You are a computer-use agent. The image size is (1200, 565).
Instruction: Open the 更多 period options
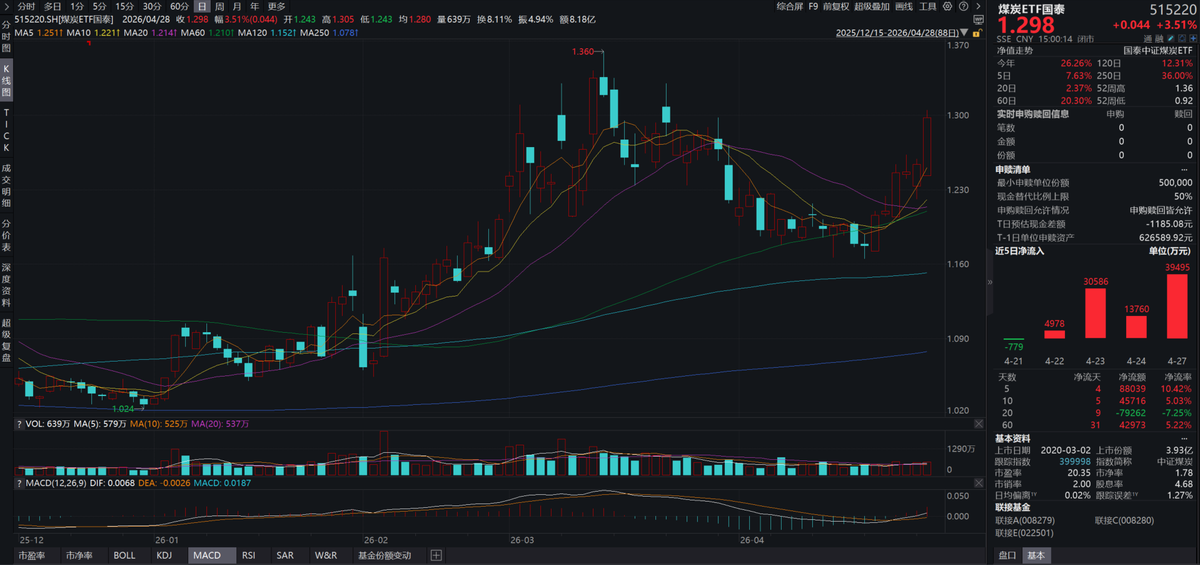[x=276, y=6]
